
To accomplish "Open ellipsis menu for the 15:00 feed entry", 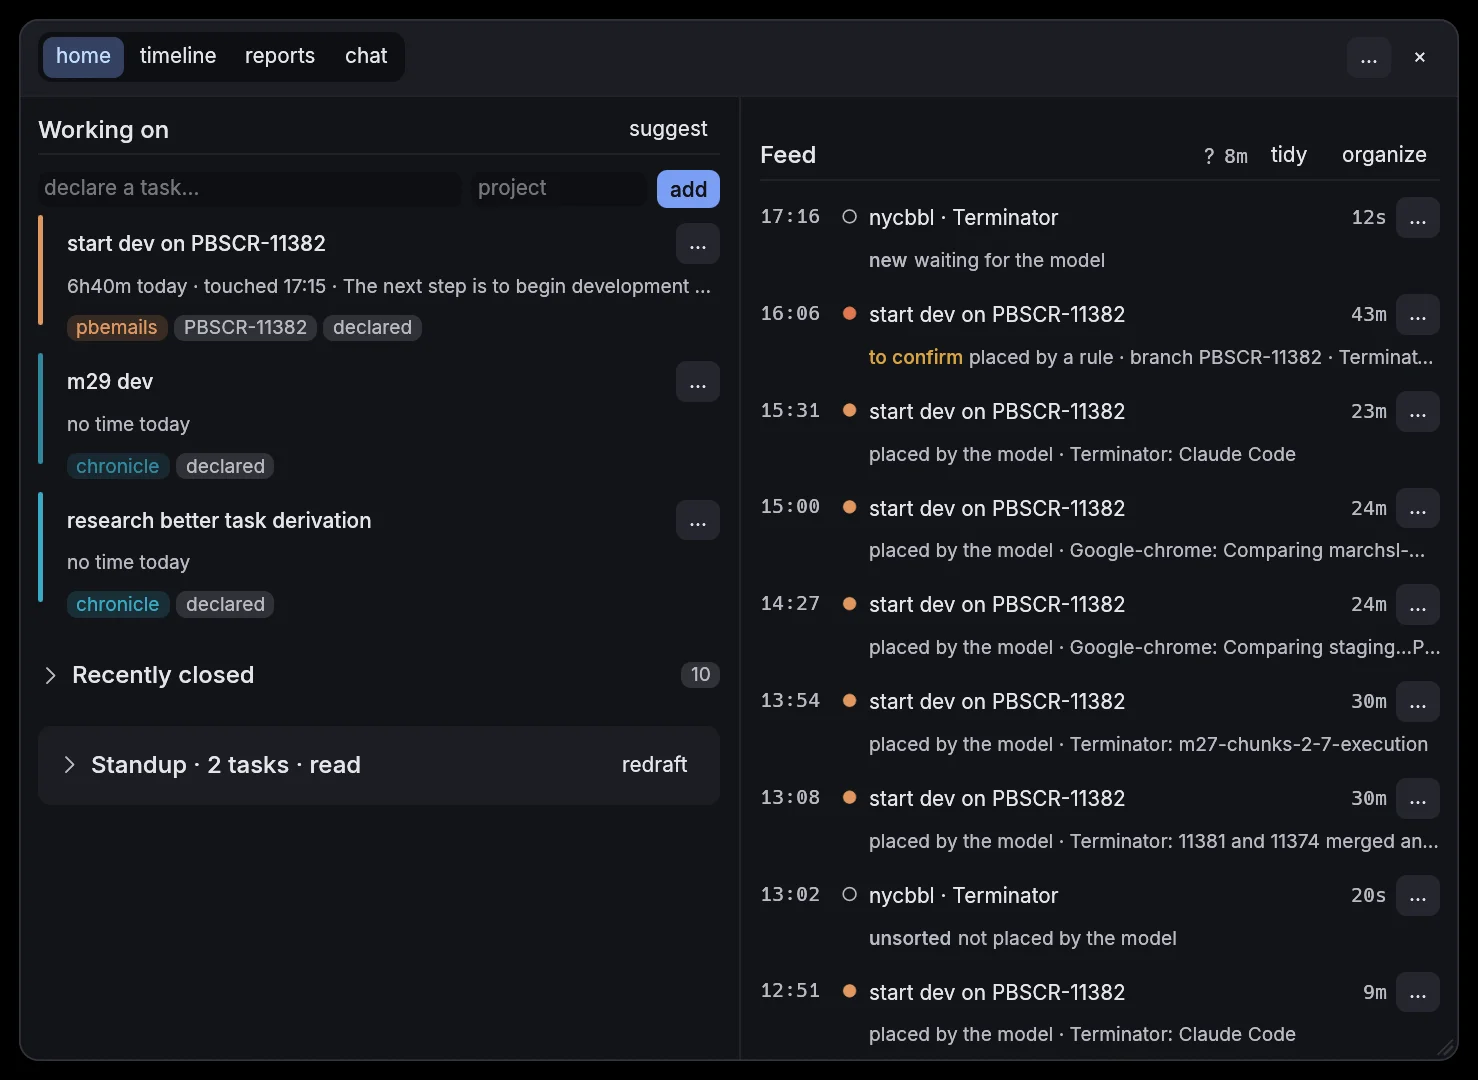I will pos(1418,508).
